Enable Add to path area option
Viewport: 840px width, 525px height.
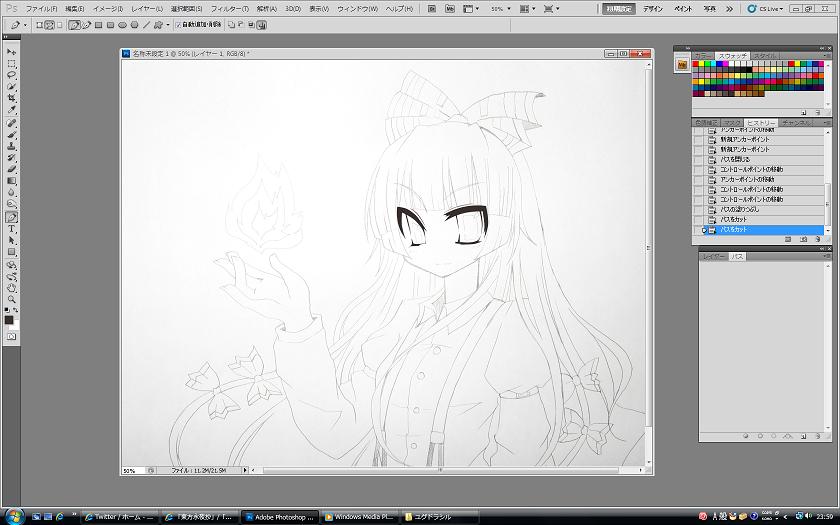[x=231, y=25]
